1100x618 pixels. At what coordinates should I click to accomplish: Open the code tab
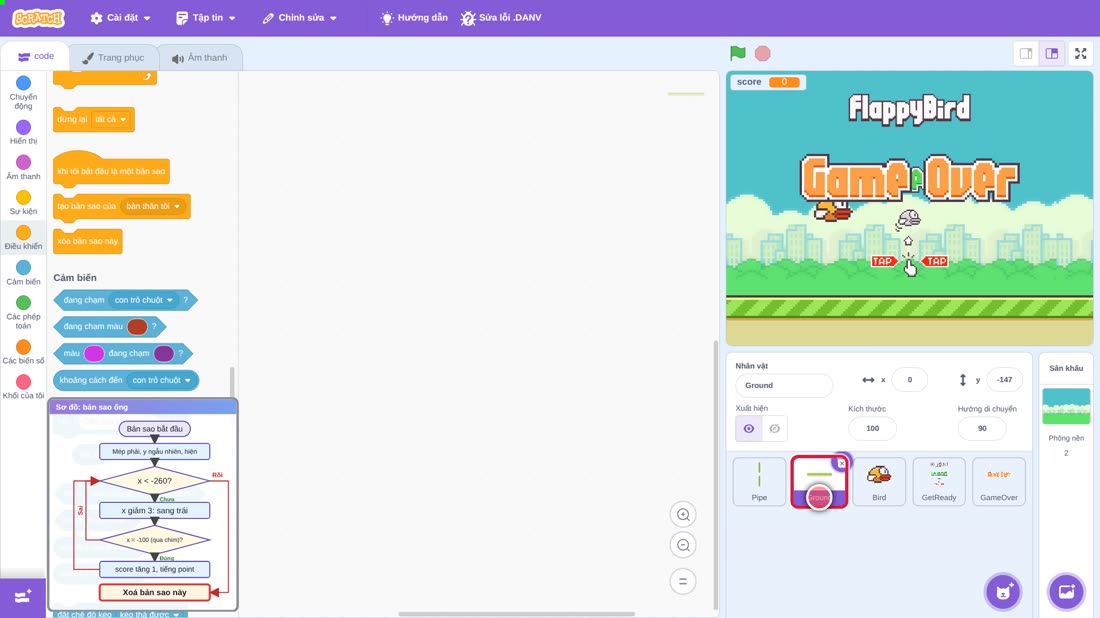tap(35, 56)
